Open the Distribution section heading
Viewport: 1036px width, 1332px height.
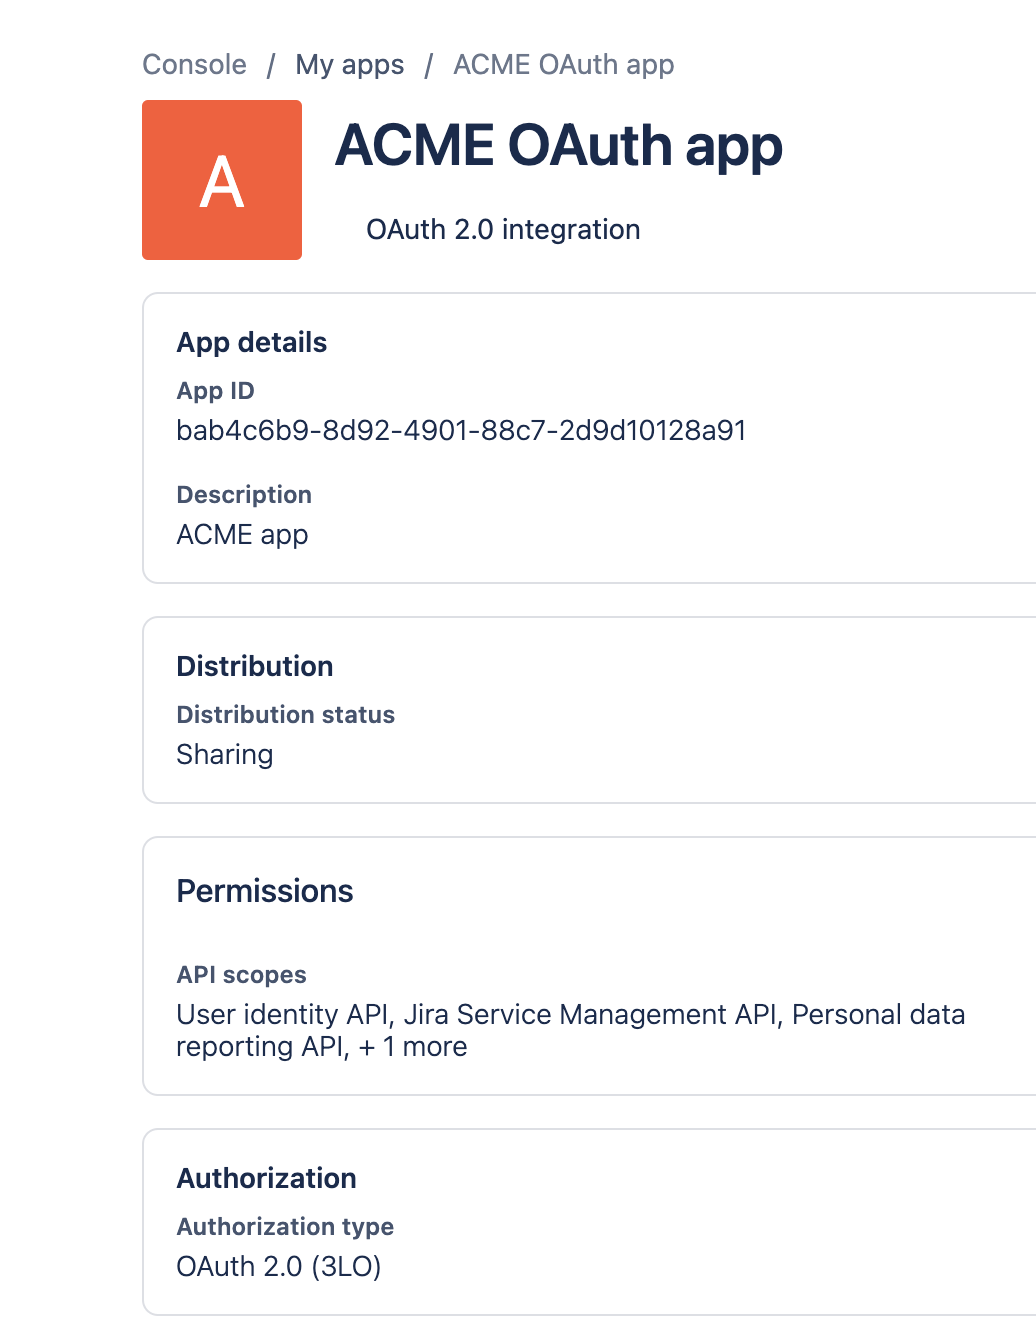click(255, 667)
